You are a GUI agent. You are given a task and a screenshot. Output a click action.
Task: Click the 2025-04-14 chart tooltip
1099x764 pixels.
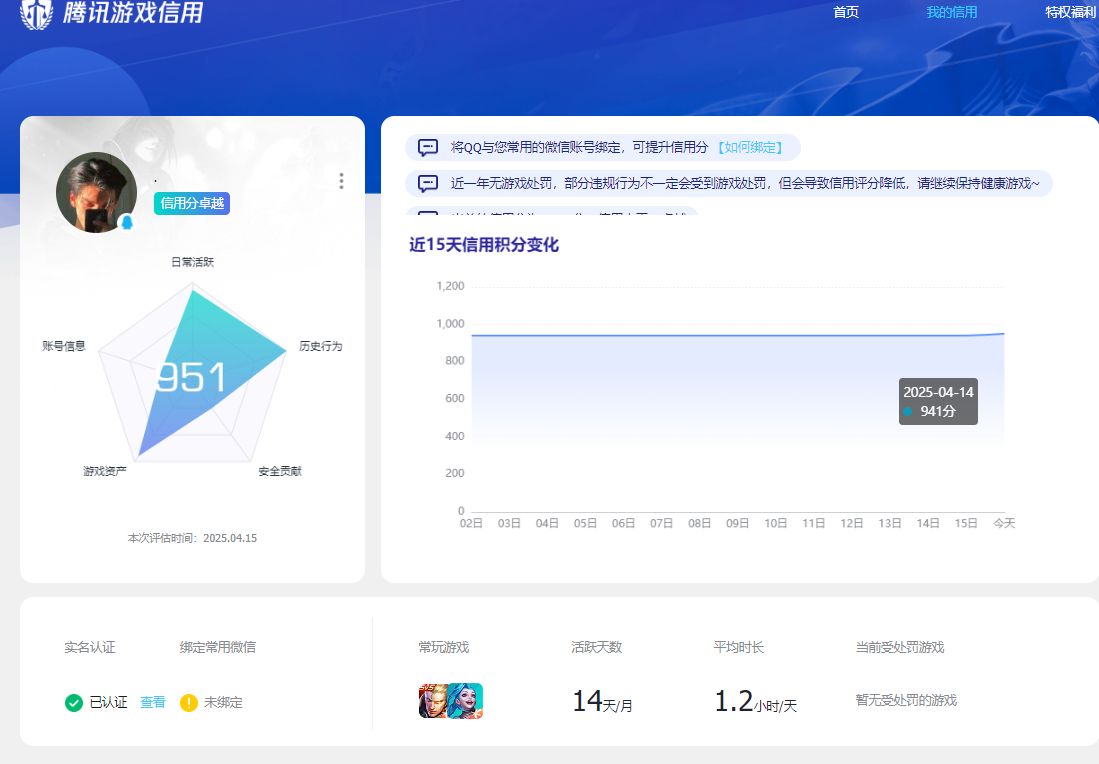coord(938,402)
